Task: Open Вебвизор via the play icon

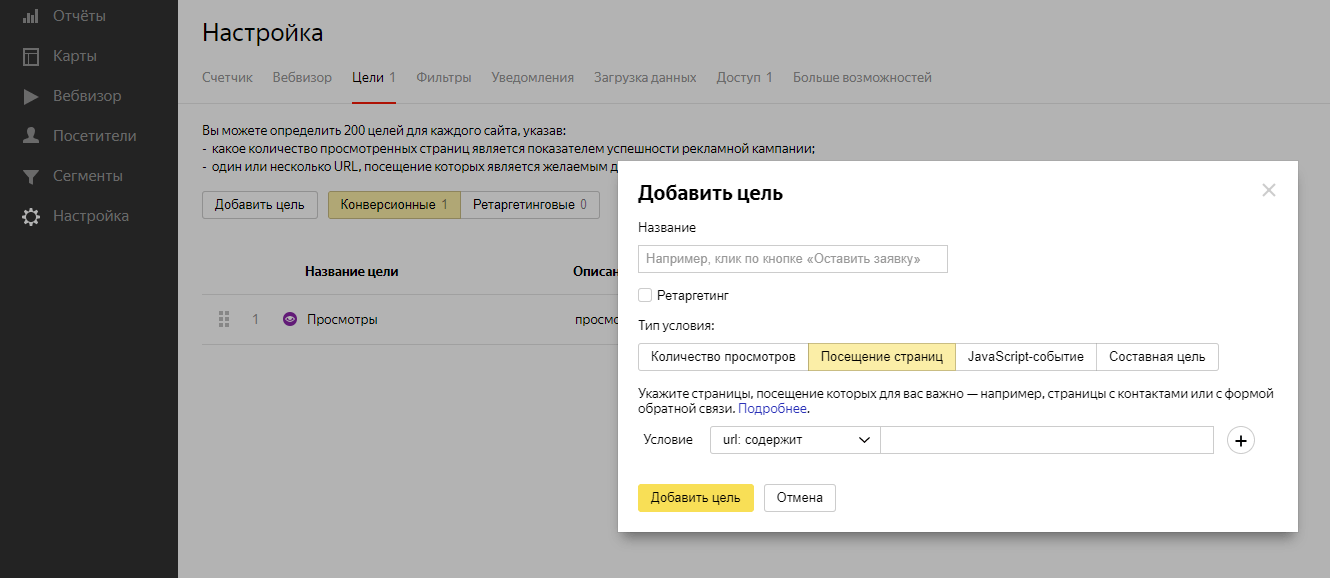Action: pyautogui.click(x=31, y=96)
